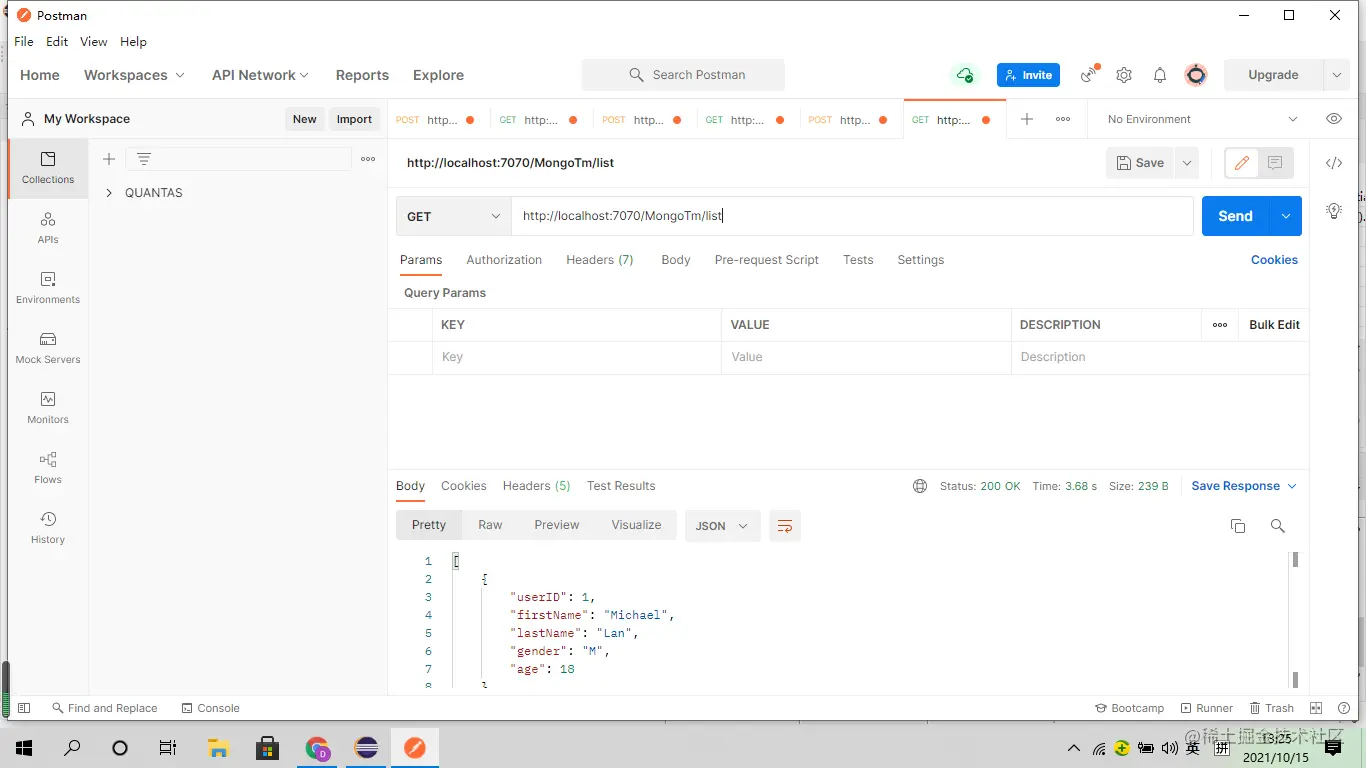Open environment quick look eye icon
The height and width of the screenshot is (768, 1366).
1334,119
